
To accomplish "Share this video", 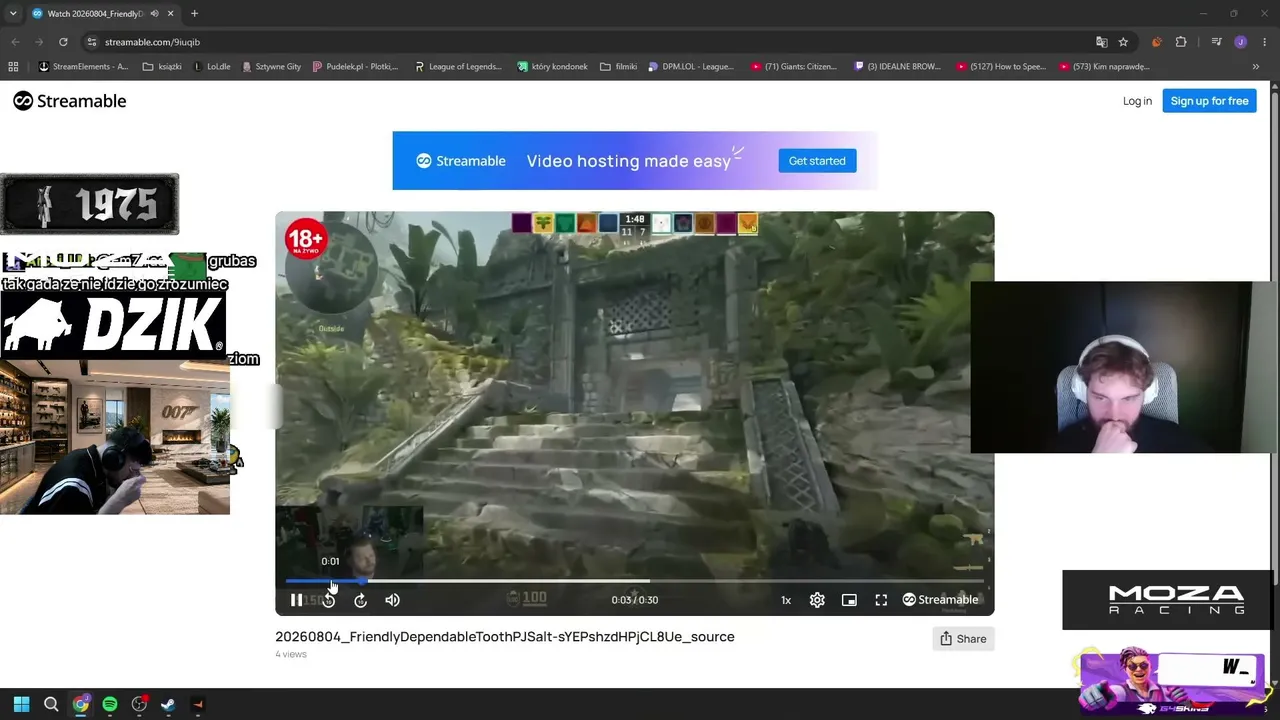I will 963,639.
